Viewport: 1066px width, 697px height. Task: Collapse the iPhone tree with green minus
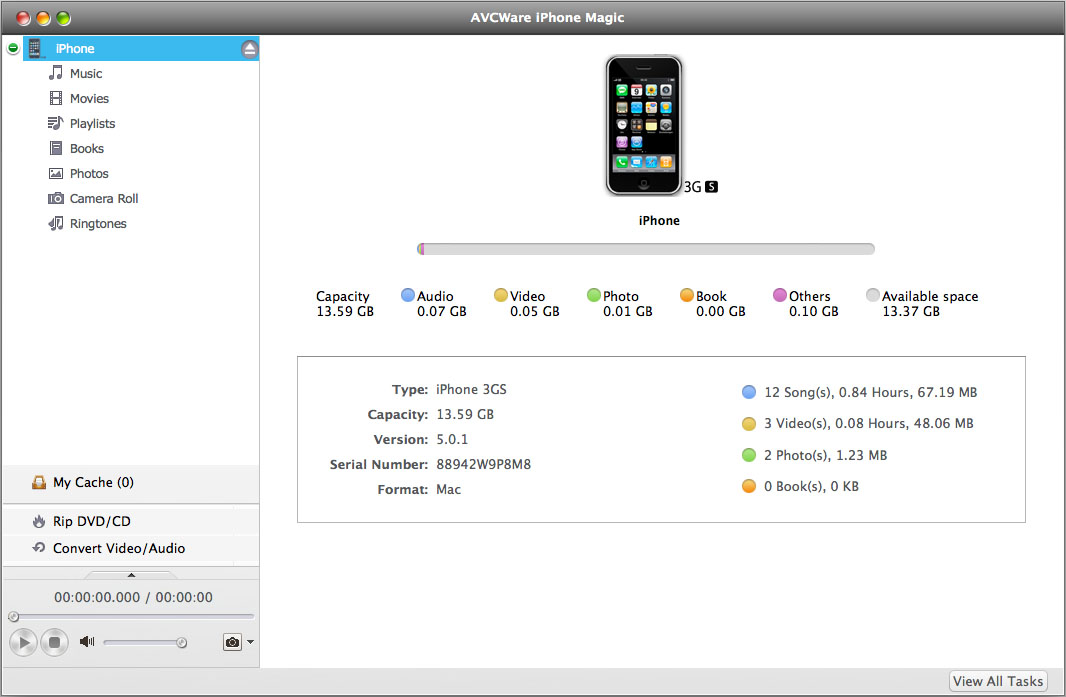click(12, 48)
